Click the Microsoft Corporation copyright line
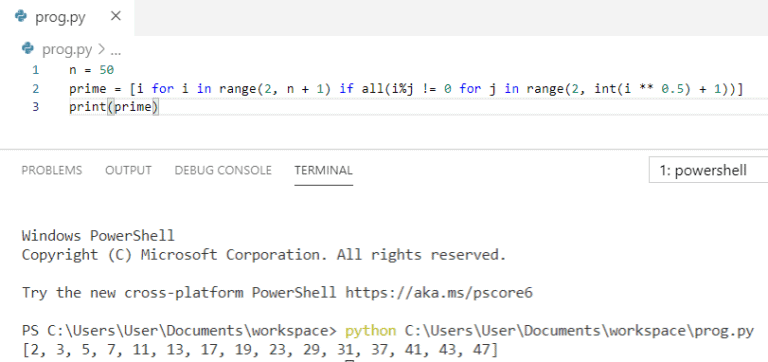The image size is (768, 362). click(264, 255)
